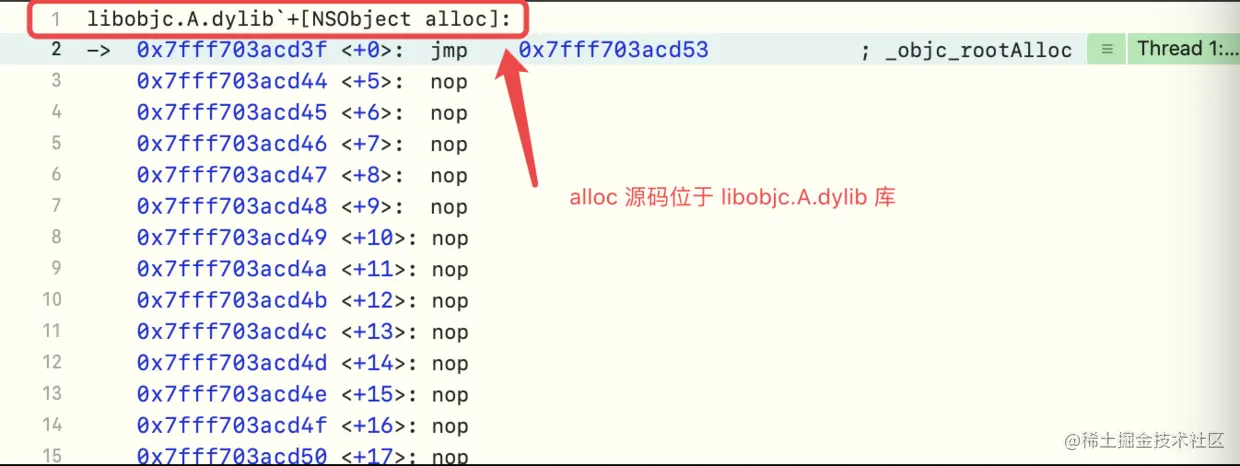Click line number 5 in gutter
The height and width of the screenshot is (466, 1240).
pos(56,144)
